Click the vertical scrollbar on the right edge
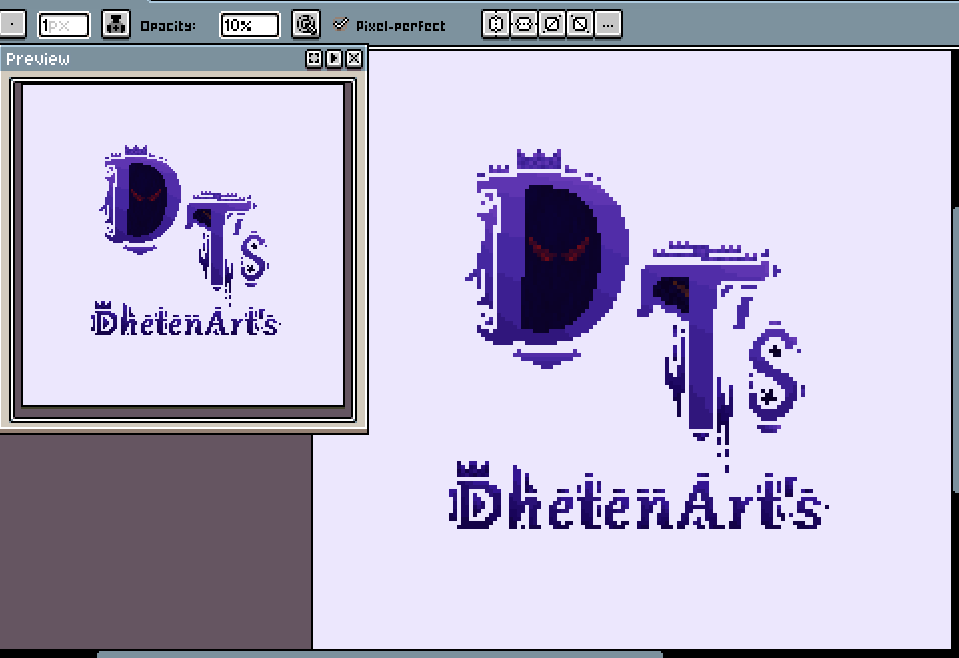Viewport: 959px width, 658px height. click(955, 349)
